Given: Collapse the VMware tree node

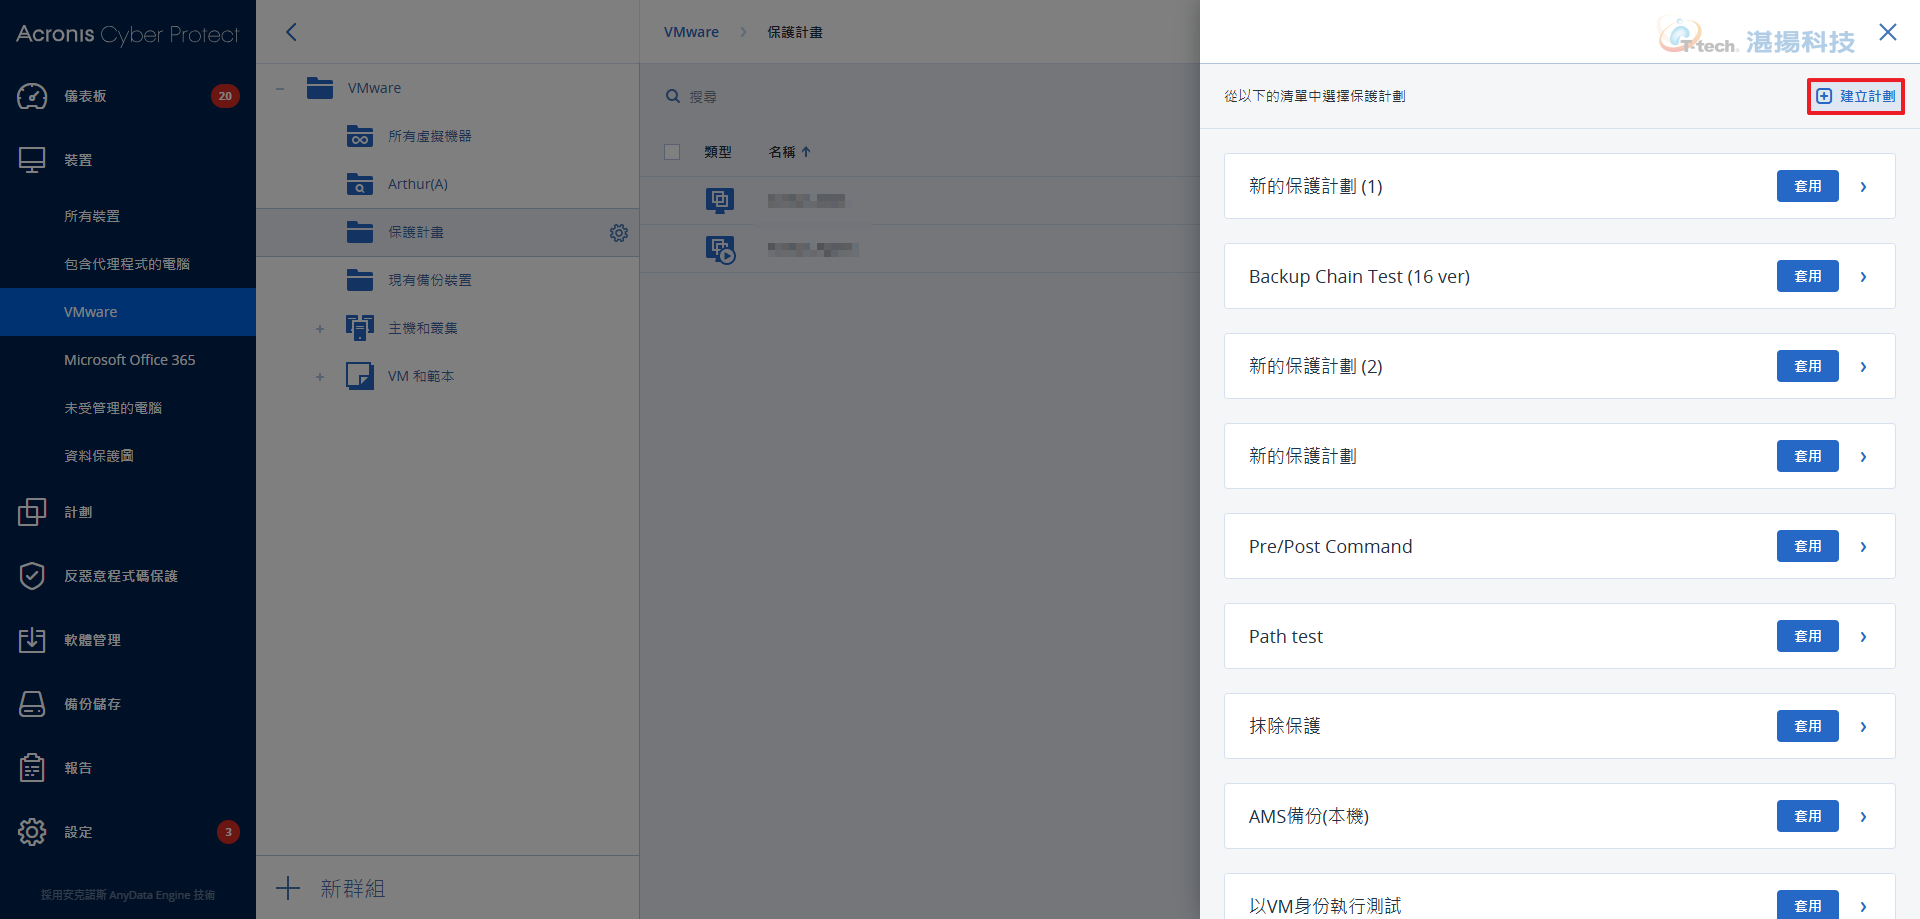Looking at the screenshot, I should 280,89.
